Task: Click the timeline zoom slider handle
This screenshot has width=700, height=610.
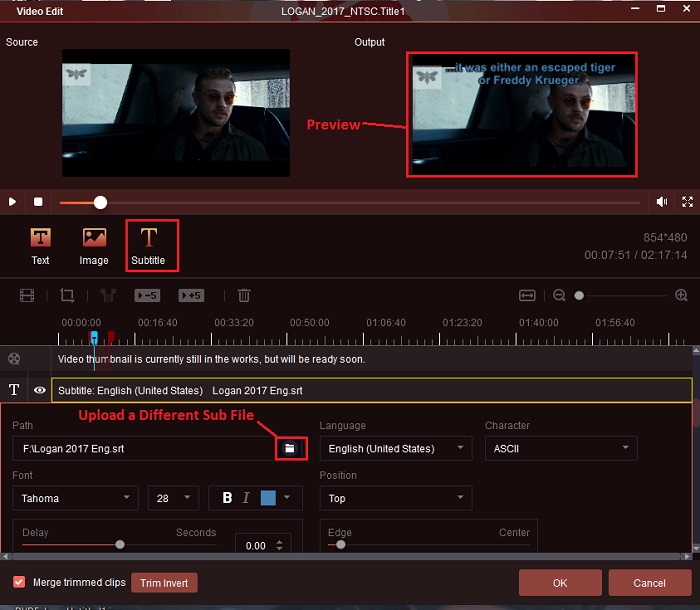Action: tap(579, 296)
